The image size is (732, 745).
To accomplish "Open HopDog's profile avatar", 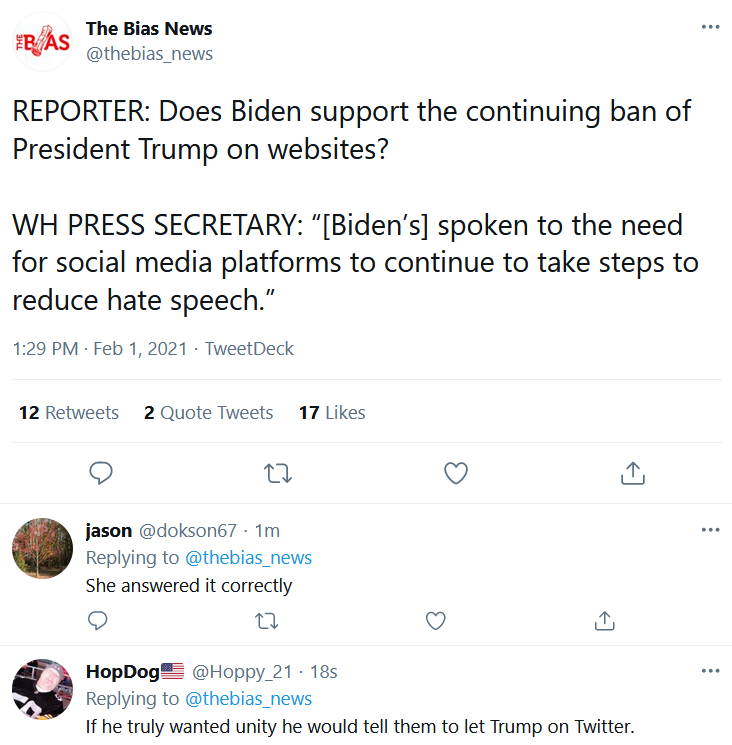I will 41,690.
